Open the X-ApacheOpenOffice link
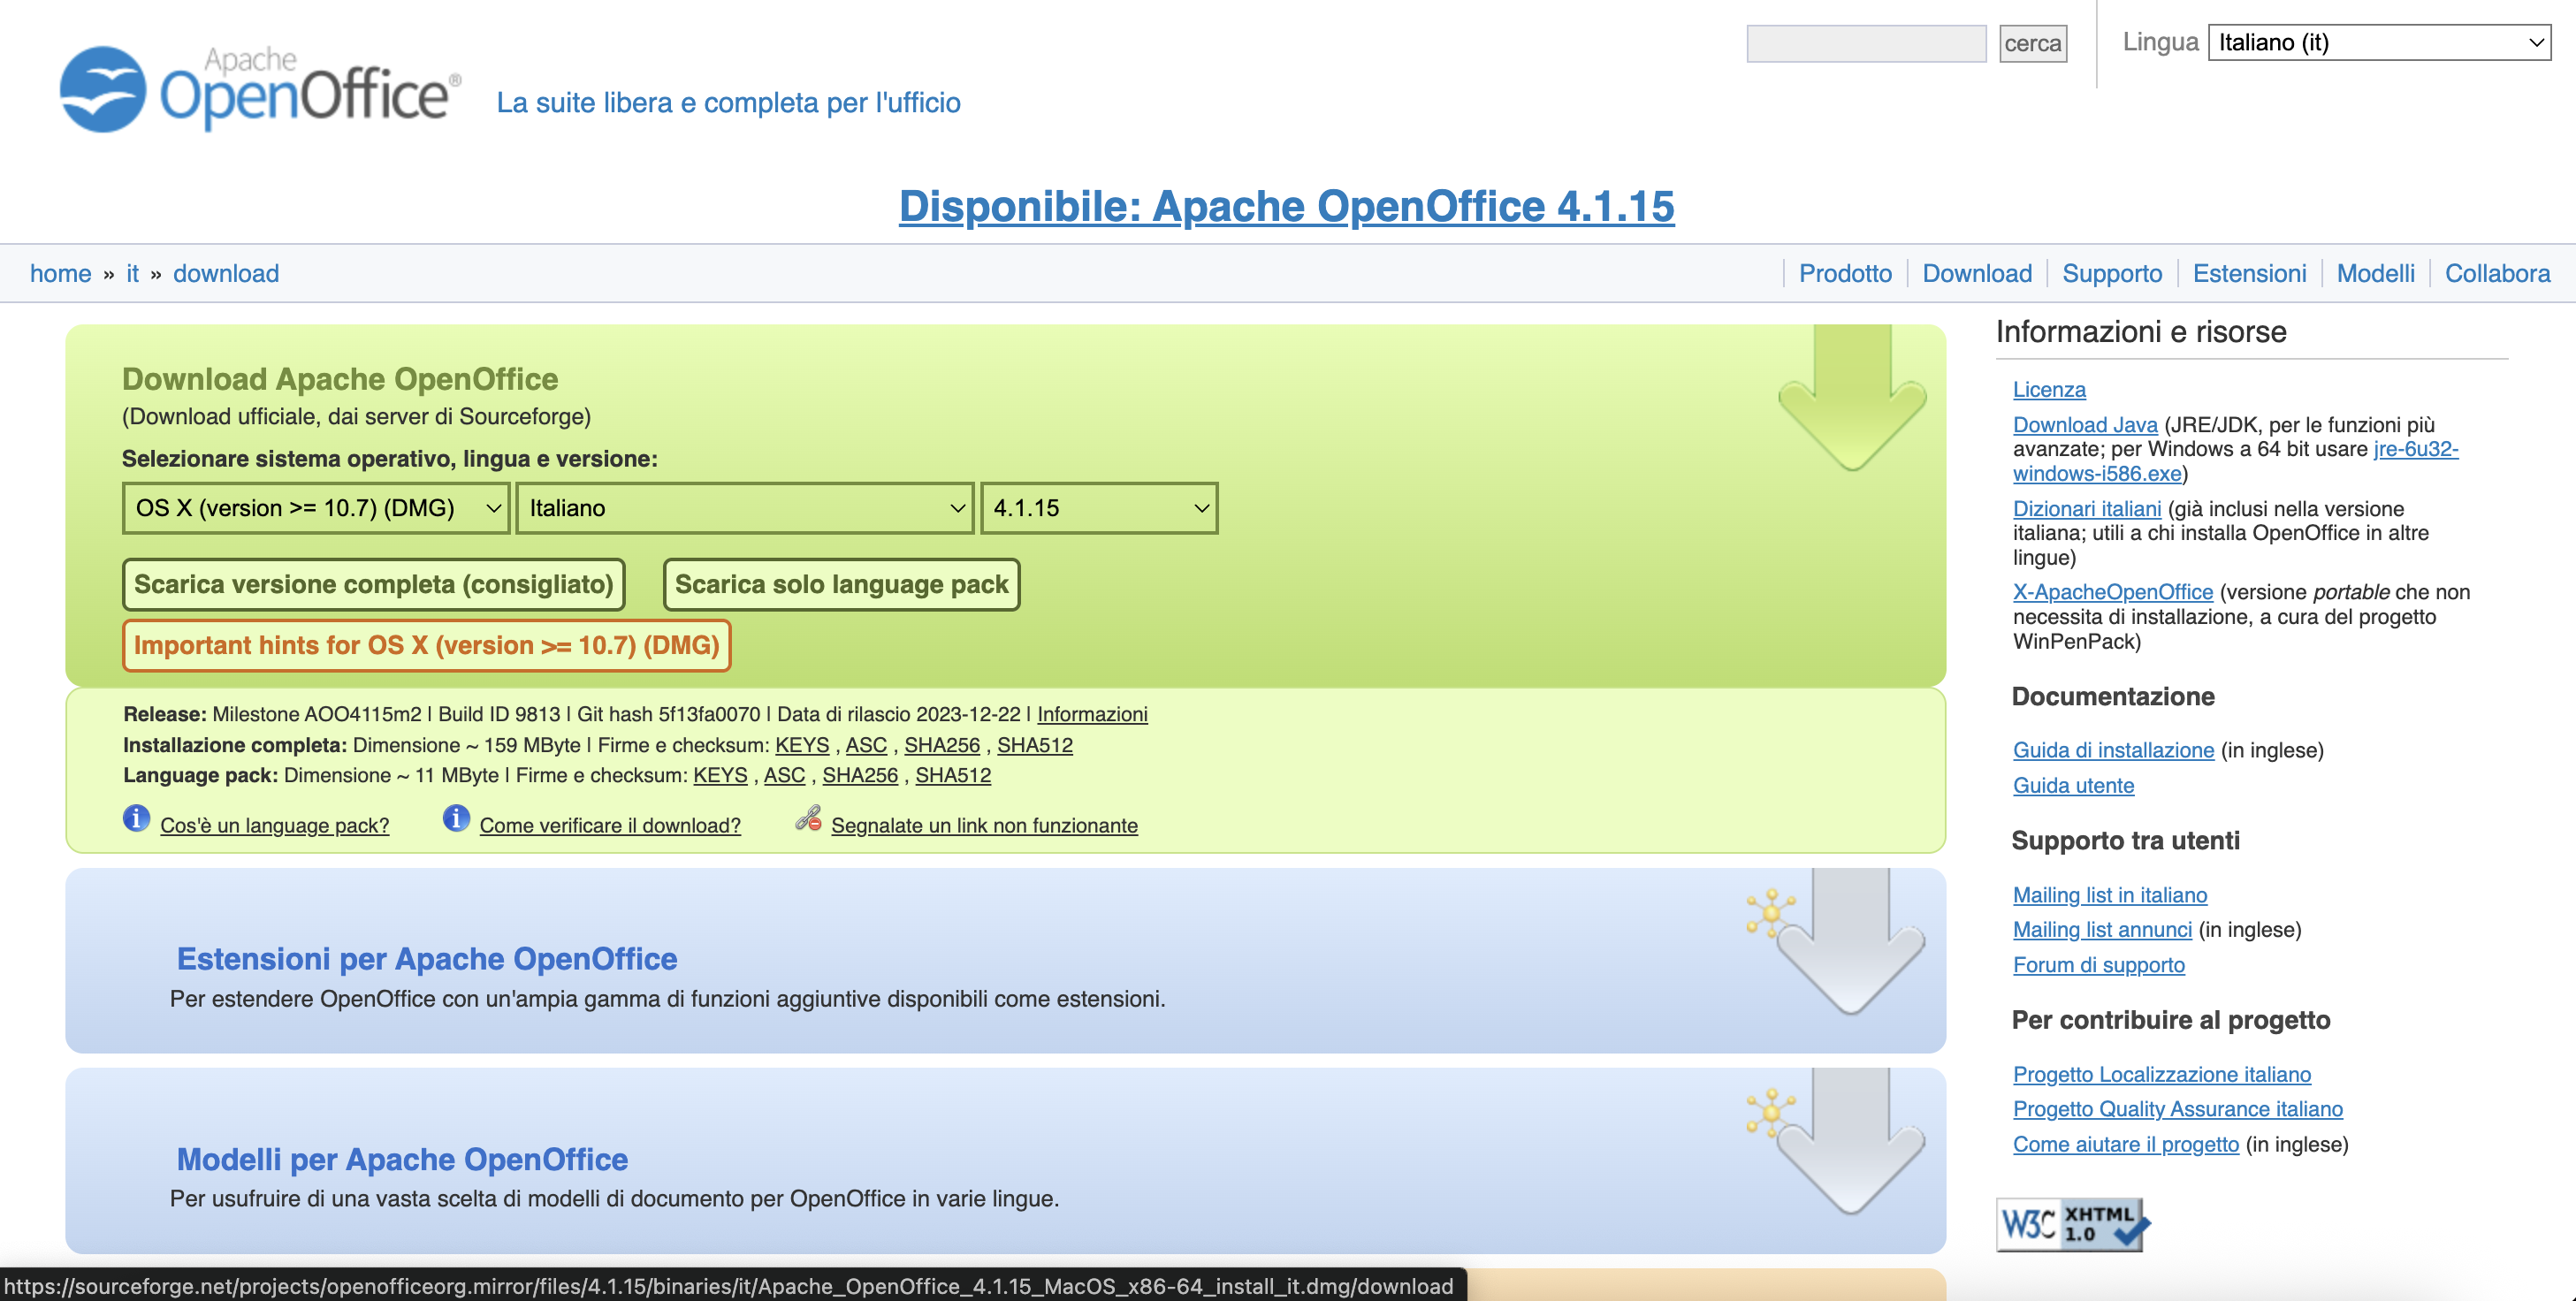The image size is (2576, 1301). [2113, 591]
